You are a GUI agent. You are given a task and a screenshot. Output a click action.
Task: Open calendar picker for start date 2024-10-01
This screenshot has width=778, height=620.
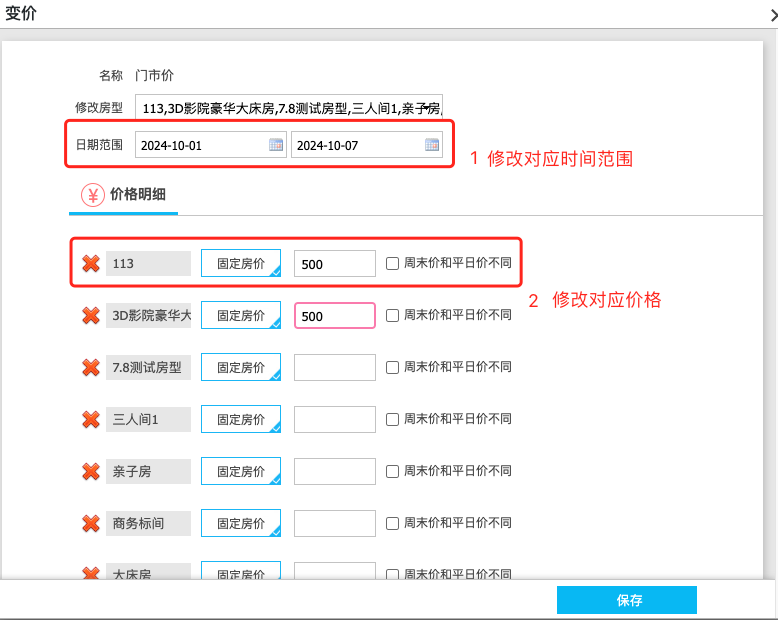pyautogui.click(x=276, y=145)
